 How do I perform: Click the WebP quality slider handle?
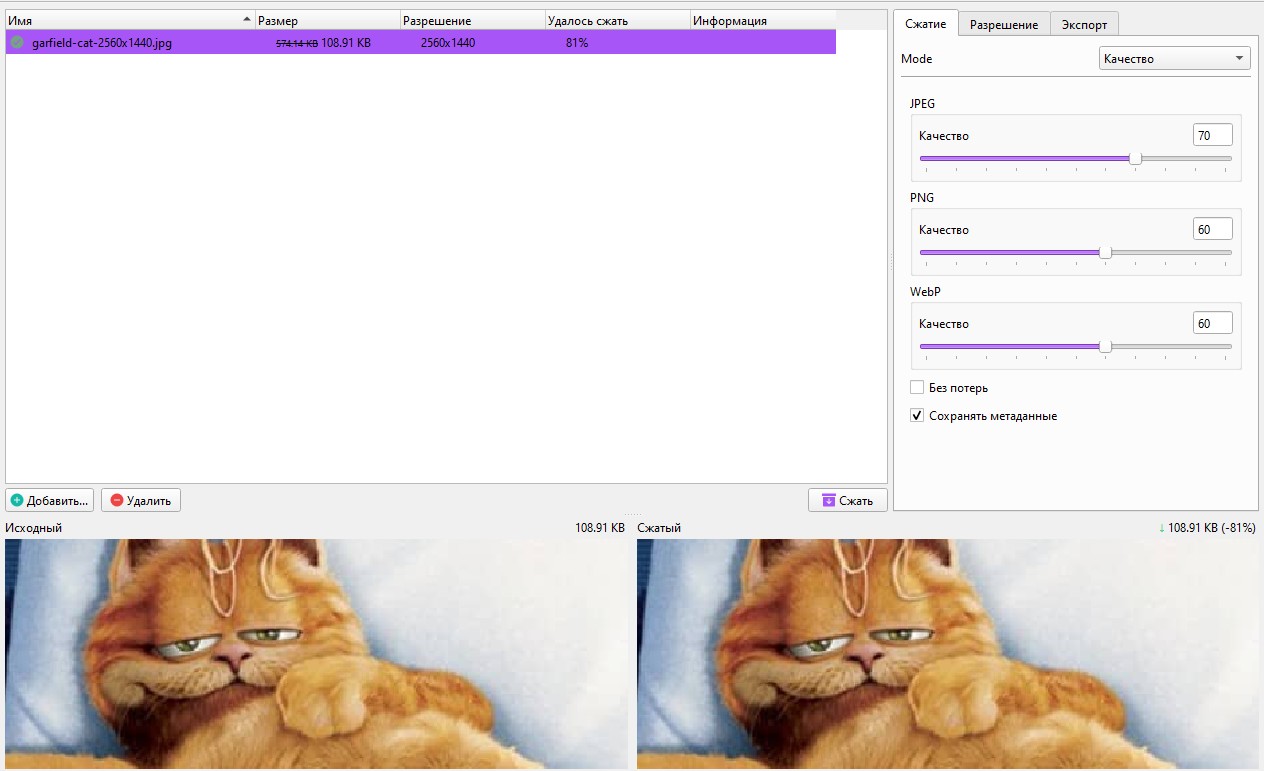1105,346
